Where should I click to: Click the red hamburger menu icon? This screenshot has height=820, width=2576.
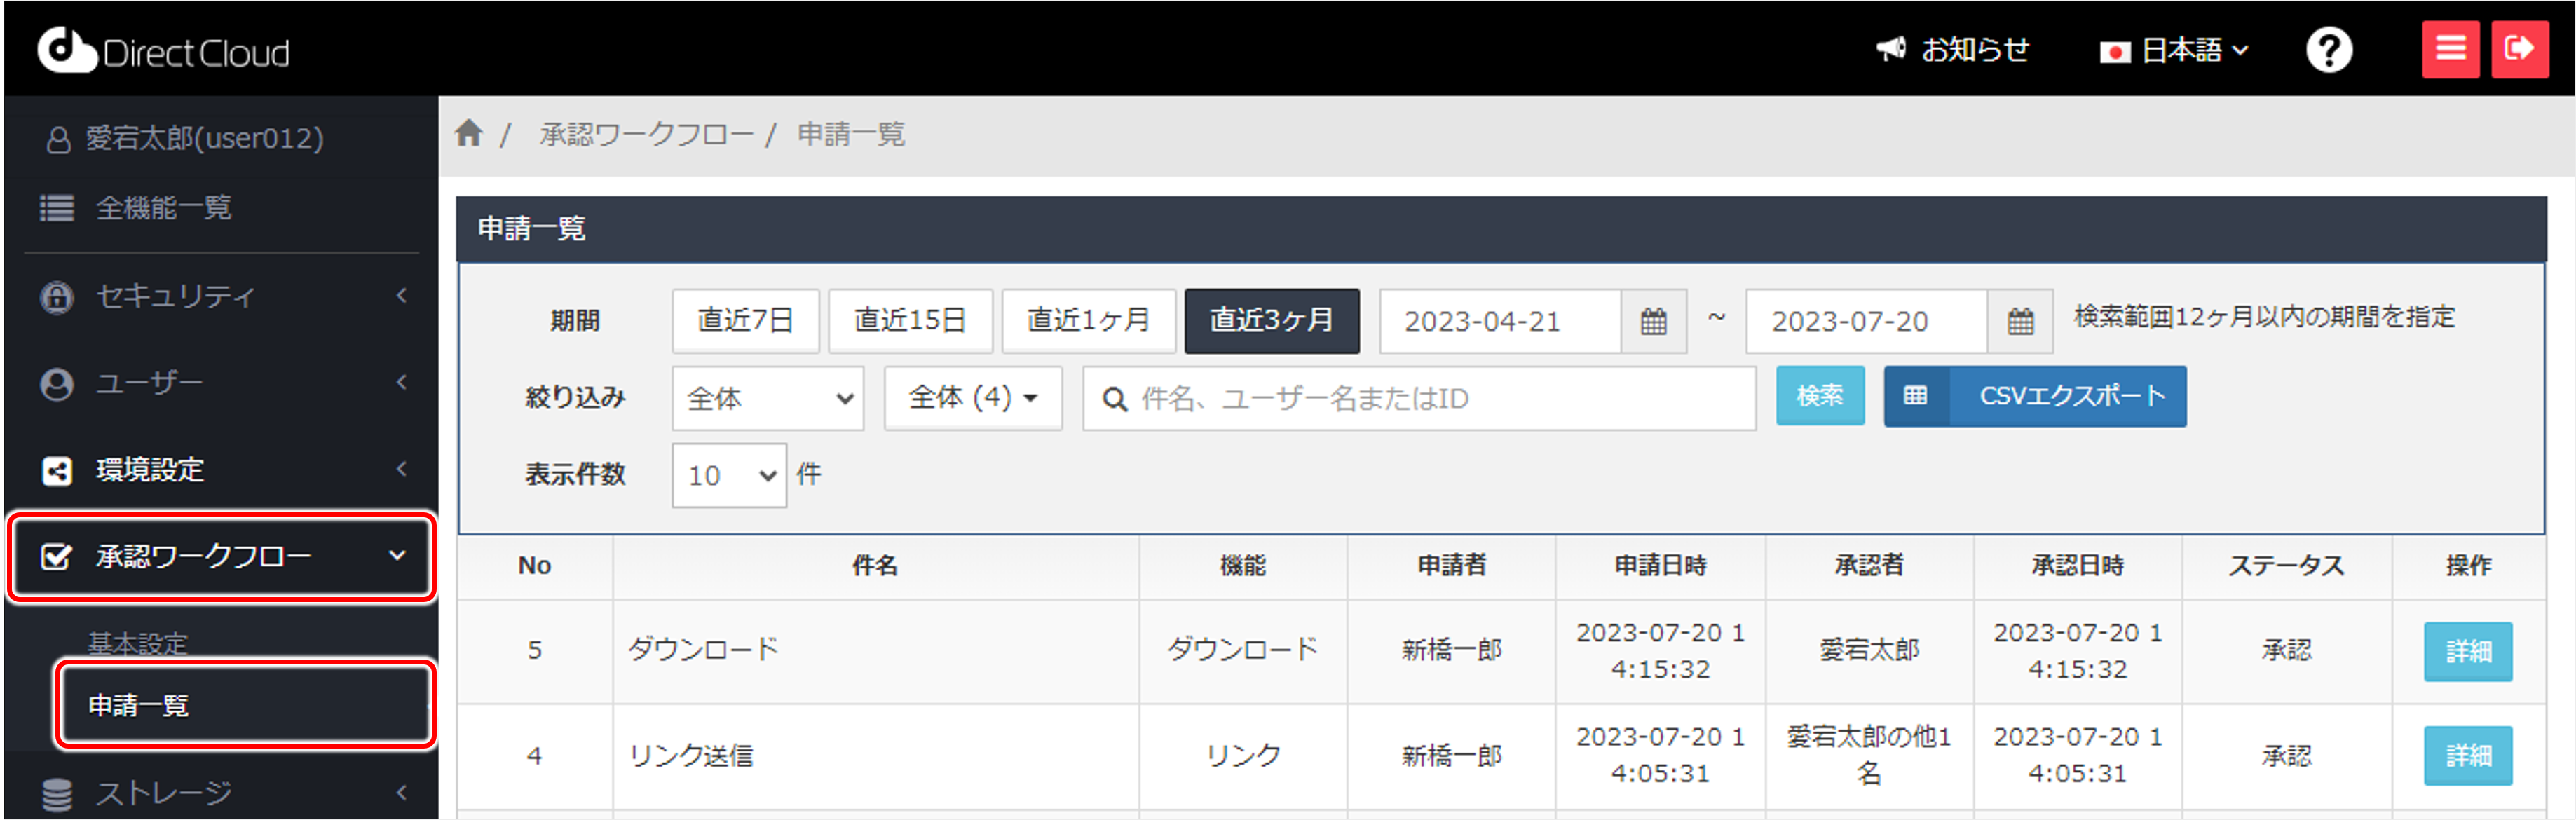pos(2449,49)
